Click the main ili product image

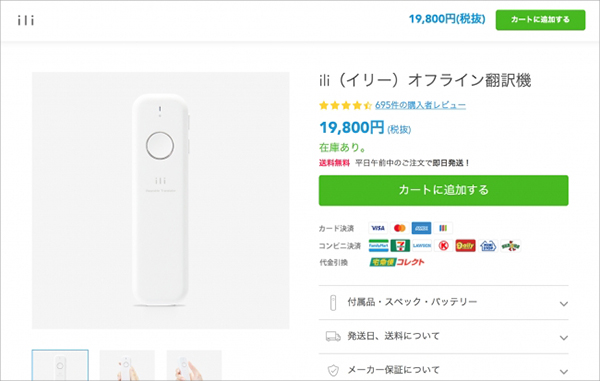160,200
